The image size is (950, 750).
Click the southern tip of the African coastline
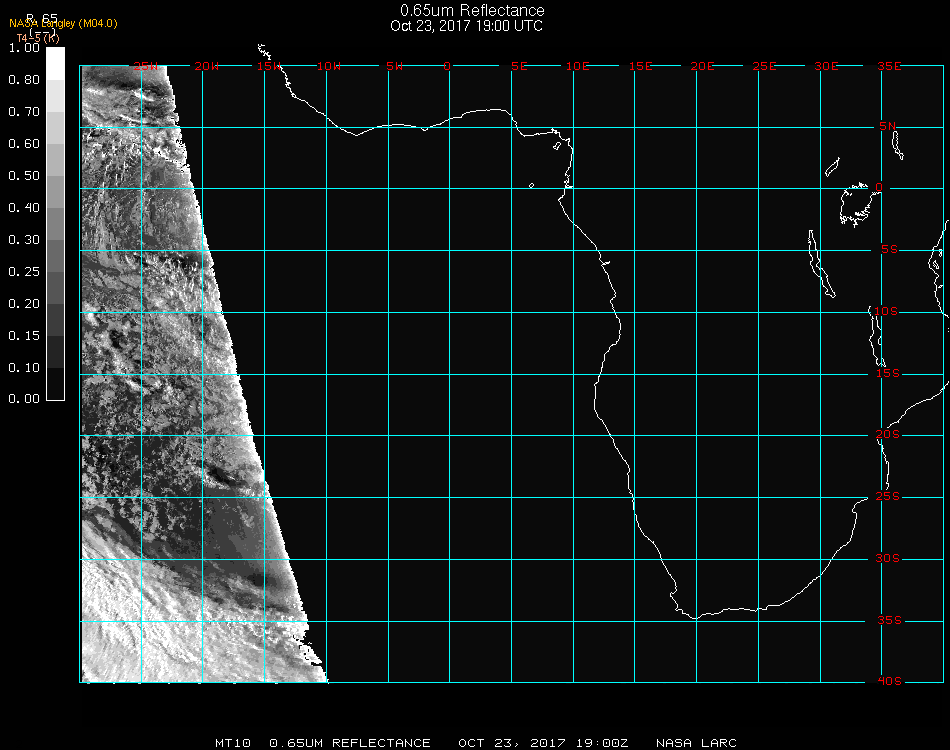pos(693,617)
